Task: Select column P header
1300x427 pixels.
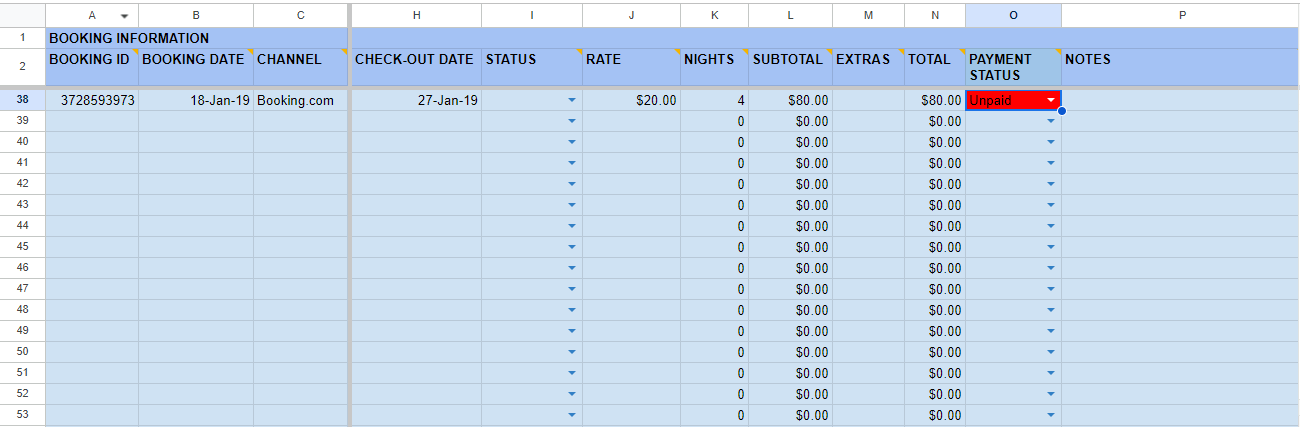Action: [1181, 15]
